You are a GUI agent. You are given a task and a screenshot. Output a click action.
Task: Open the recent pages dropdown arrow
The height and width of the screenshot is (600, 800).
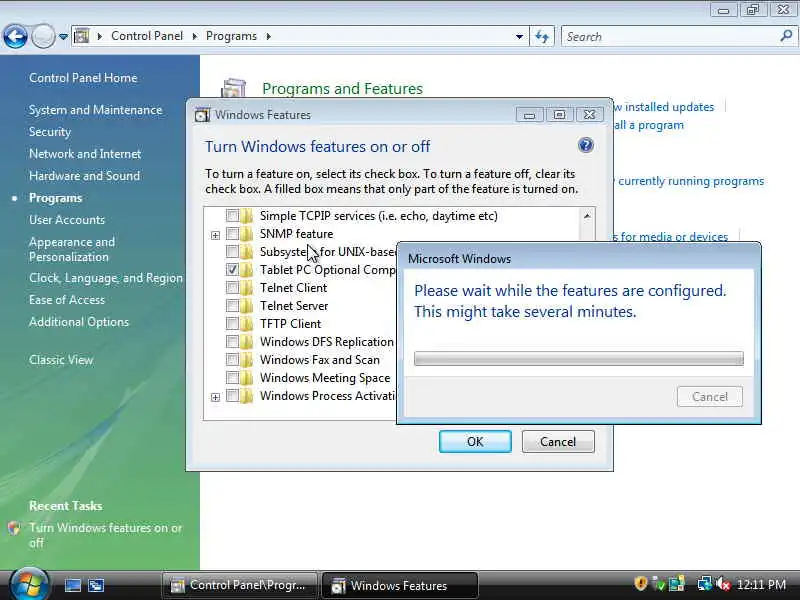tap(63, 37)
